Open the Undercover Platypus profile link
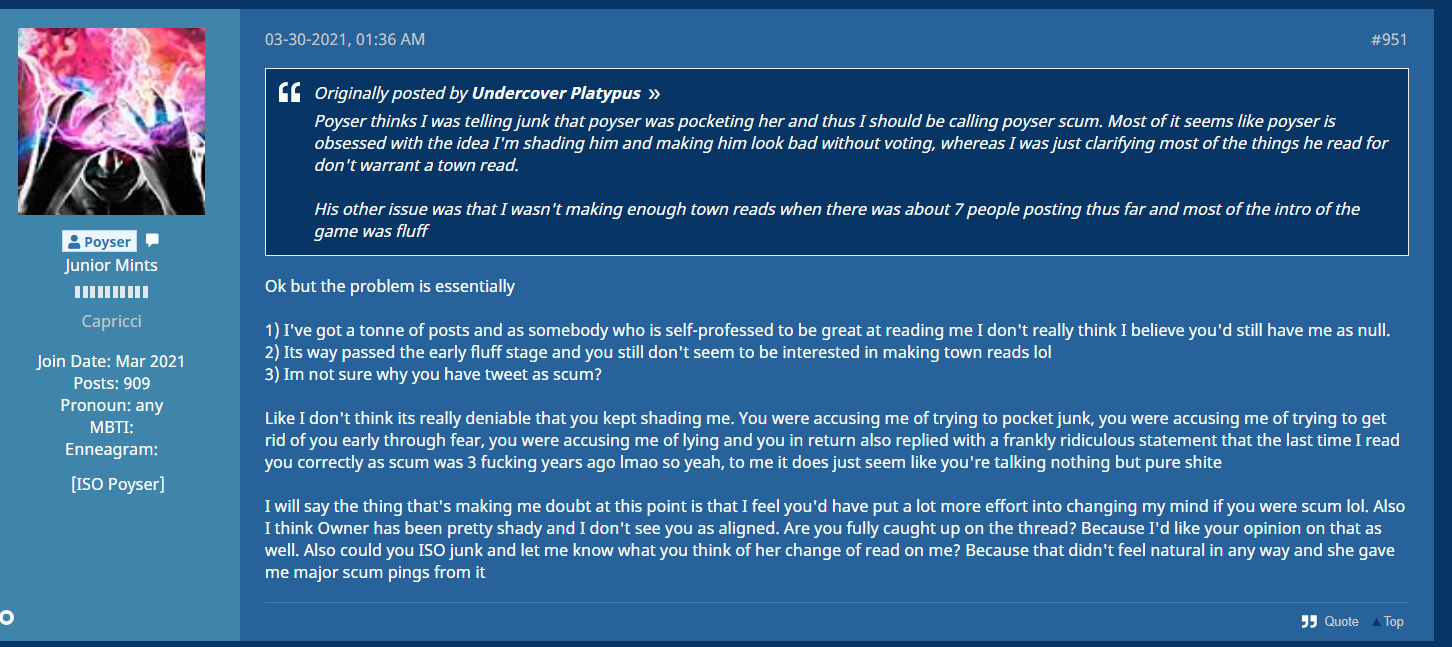This screenshot has width=1452, height=647. [558, 93]
